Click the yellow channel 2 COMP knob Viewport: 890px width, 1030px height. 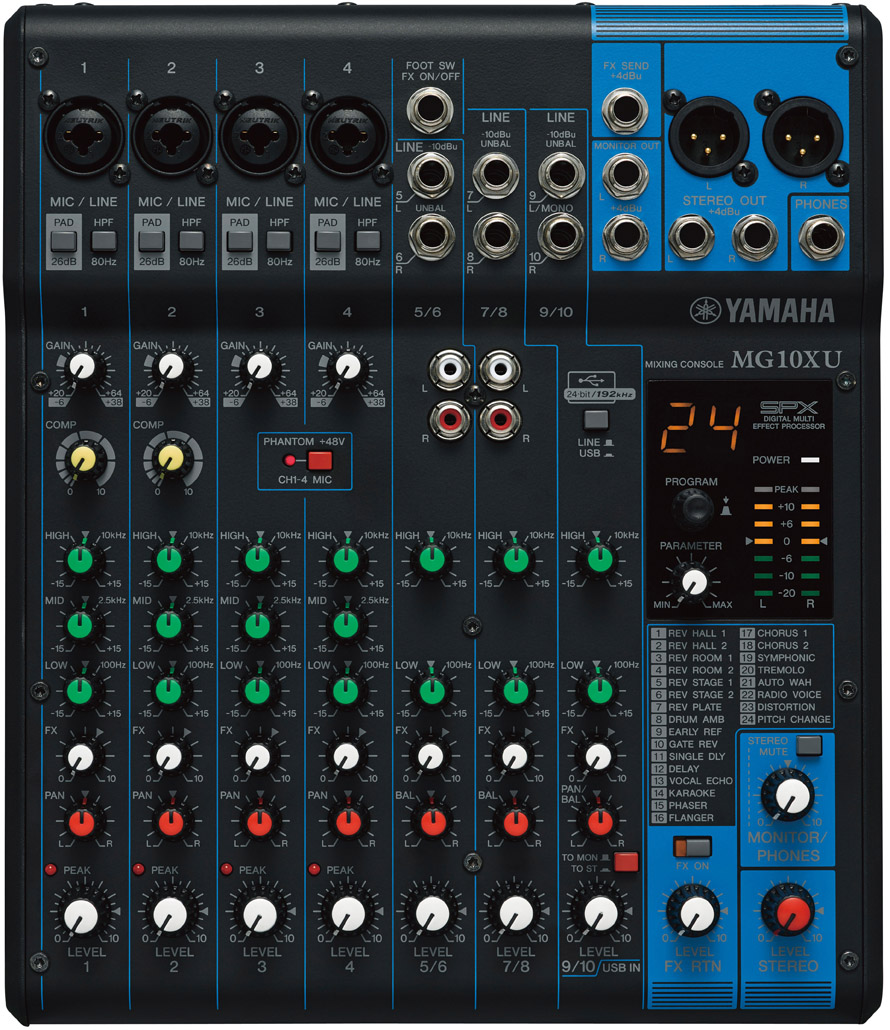(170, 457)
